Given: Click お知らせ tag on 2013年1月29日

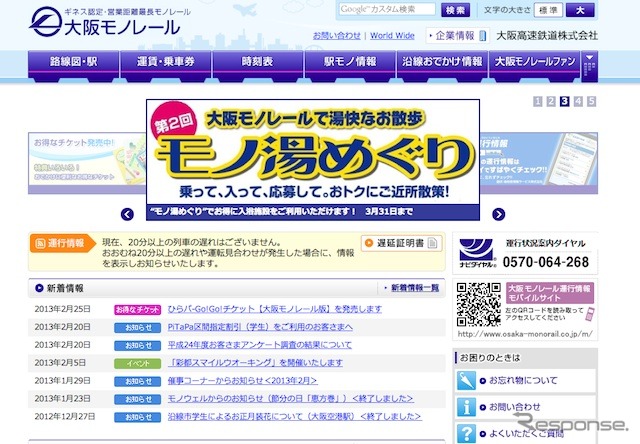Looking at the screenshot, I should pos(138,381).
